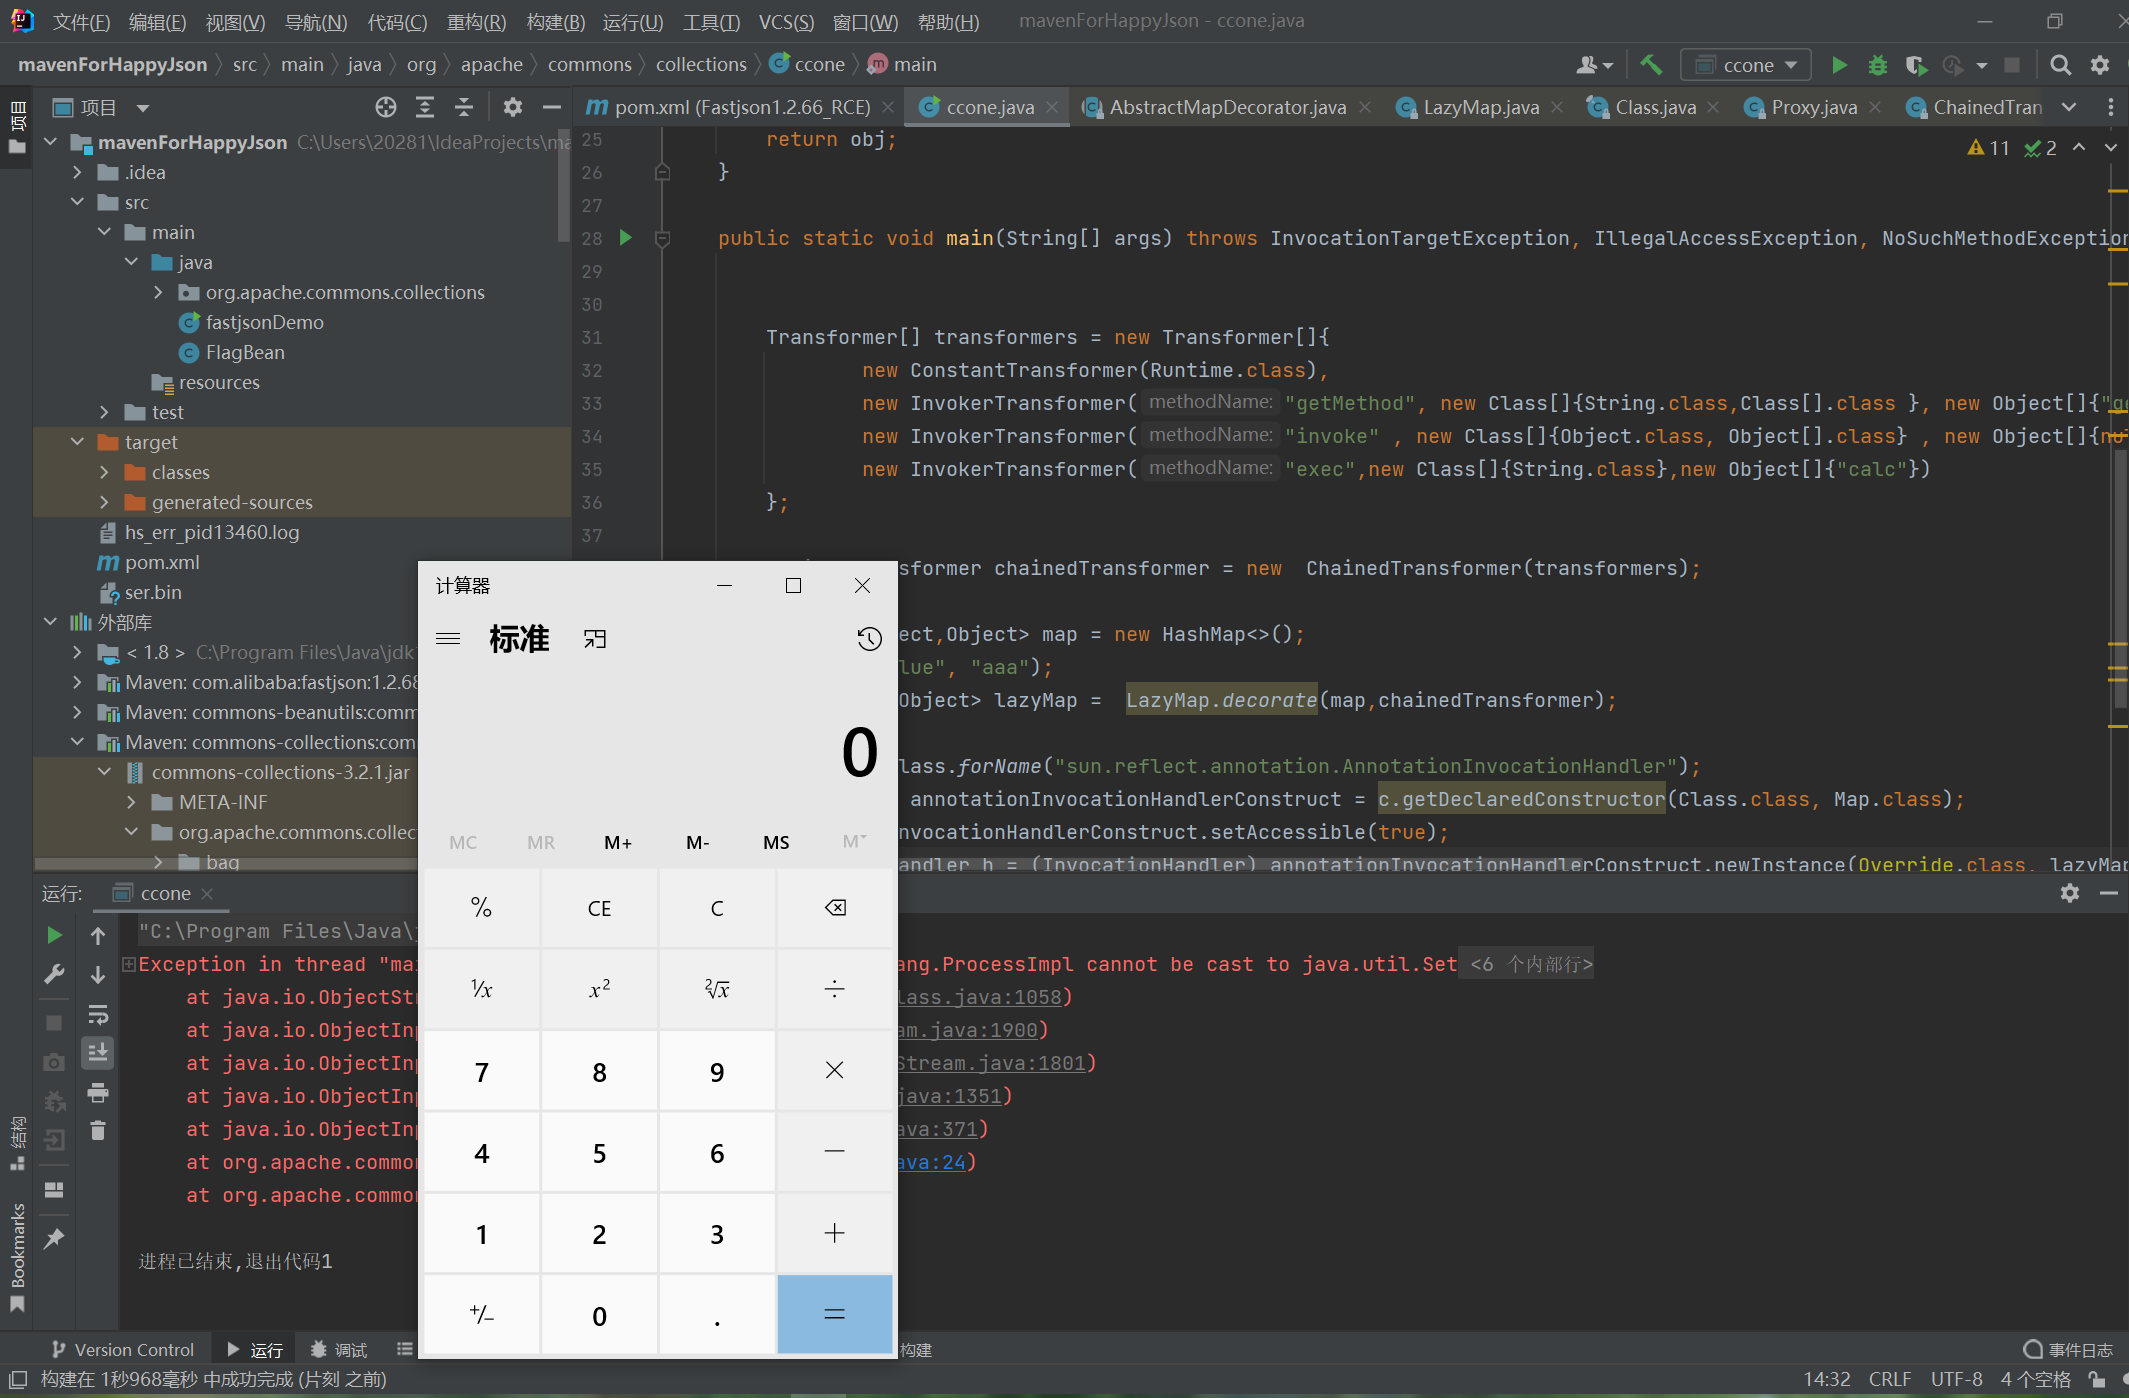This screenshot has height=1398, width=2129.
Task: Open calculator navigation hamburger menu
Action: tap(448, 639)
